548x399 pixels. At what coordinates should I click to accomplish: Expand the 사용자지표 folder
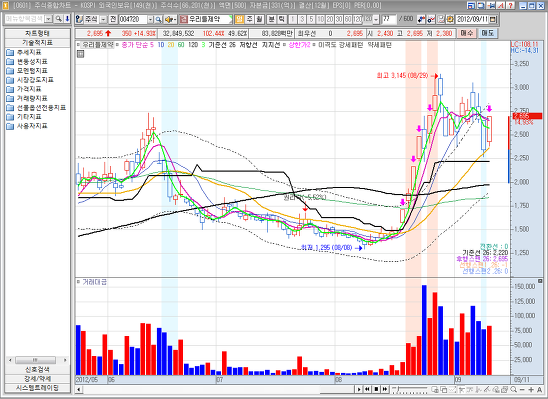[27, 126]
